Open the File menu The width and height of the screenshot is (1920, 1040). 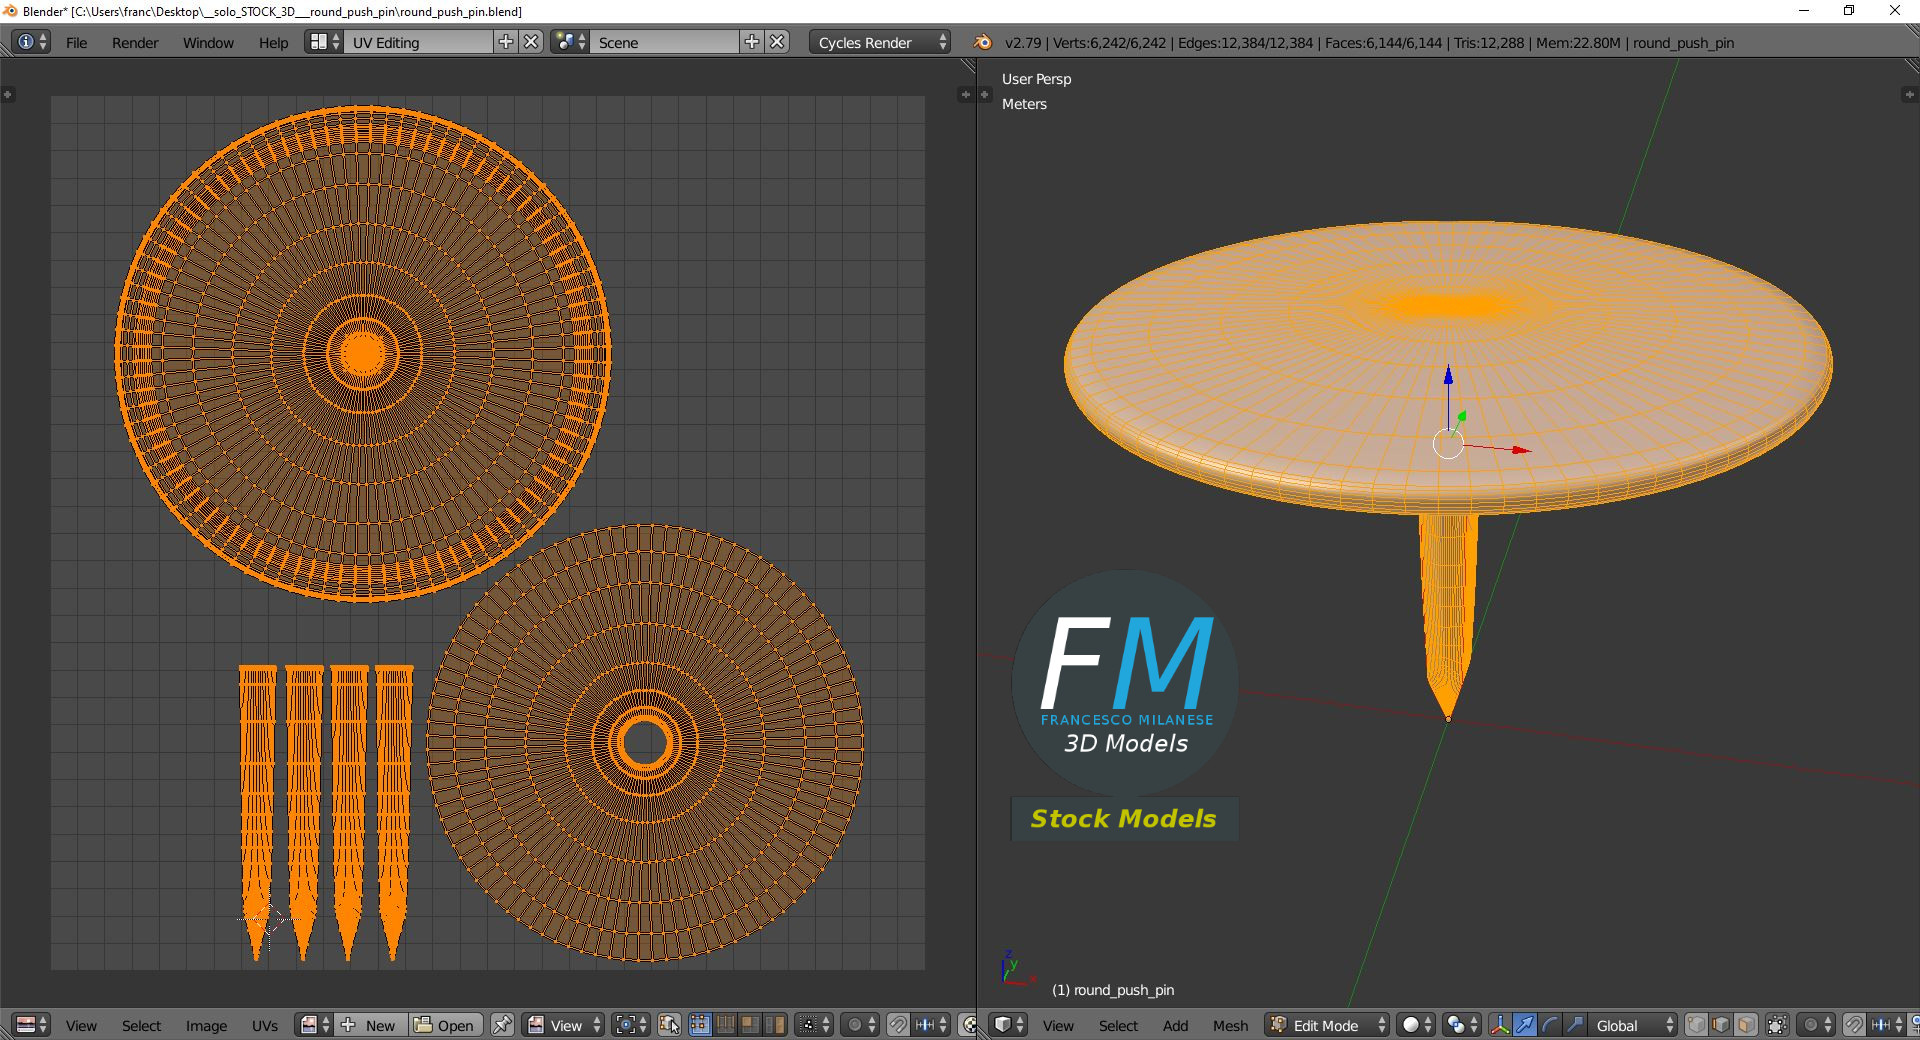click(x=76, y=43)
